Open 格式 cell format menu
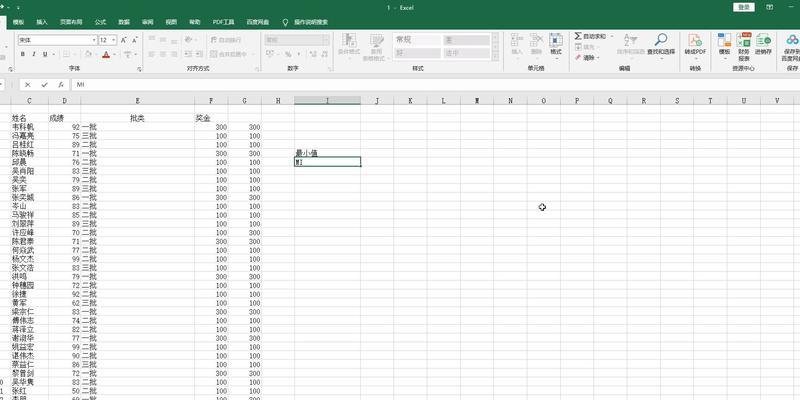This screenshot has width=800, height=400. point(556,45)
